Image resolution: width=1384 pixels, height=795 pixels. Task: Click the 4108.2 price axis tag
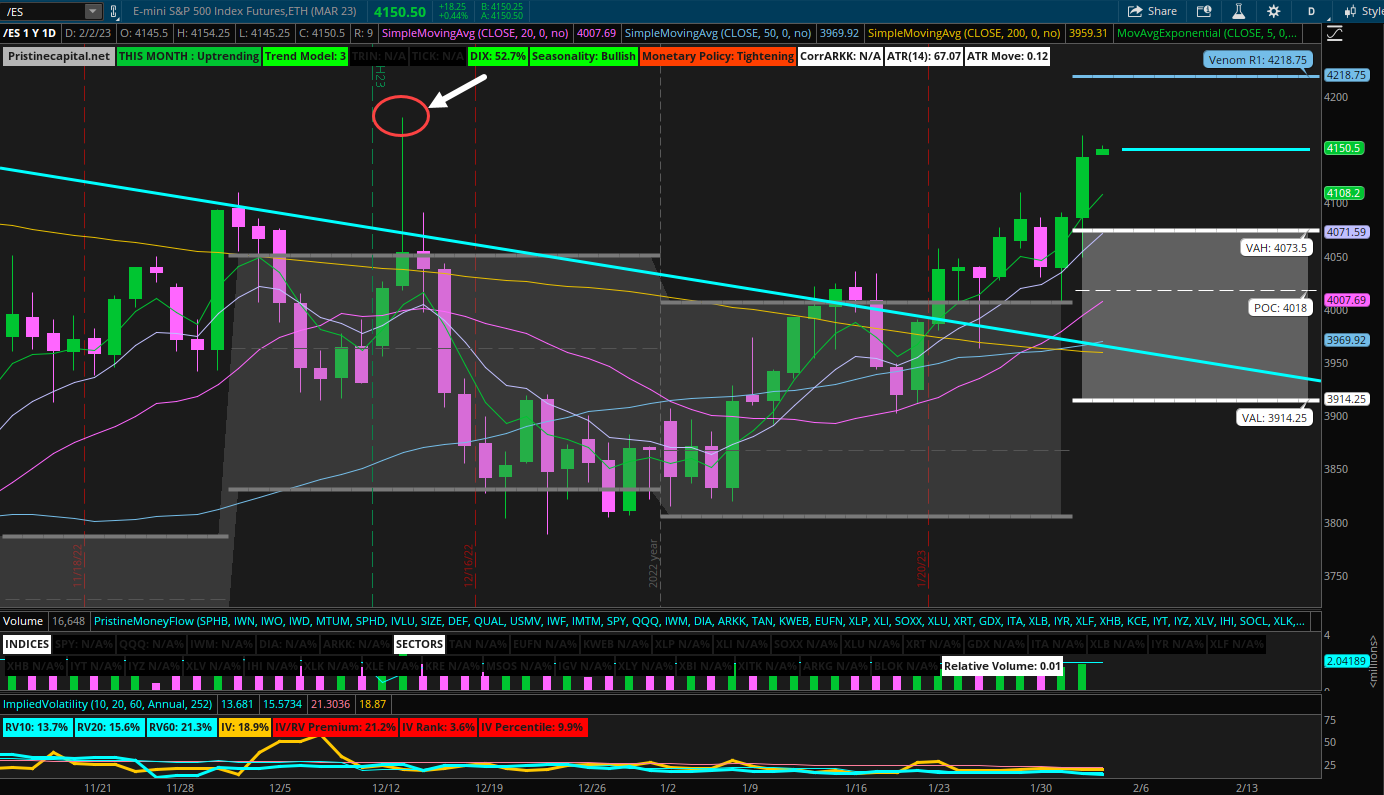tap(1344, 193)
